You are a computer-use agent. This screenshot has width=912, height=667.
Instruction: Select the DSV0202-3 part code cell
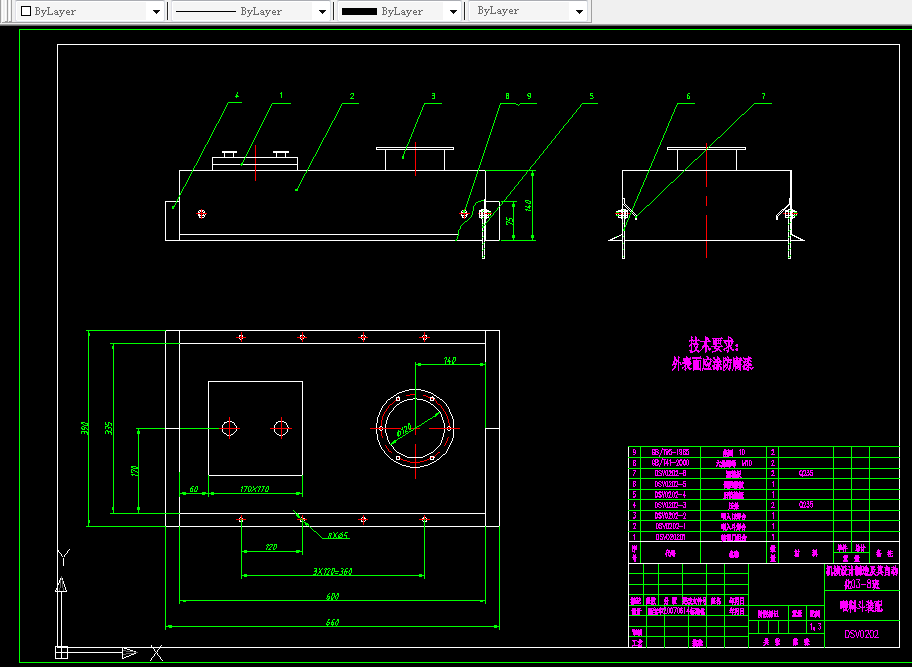670,505
